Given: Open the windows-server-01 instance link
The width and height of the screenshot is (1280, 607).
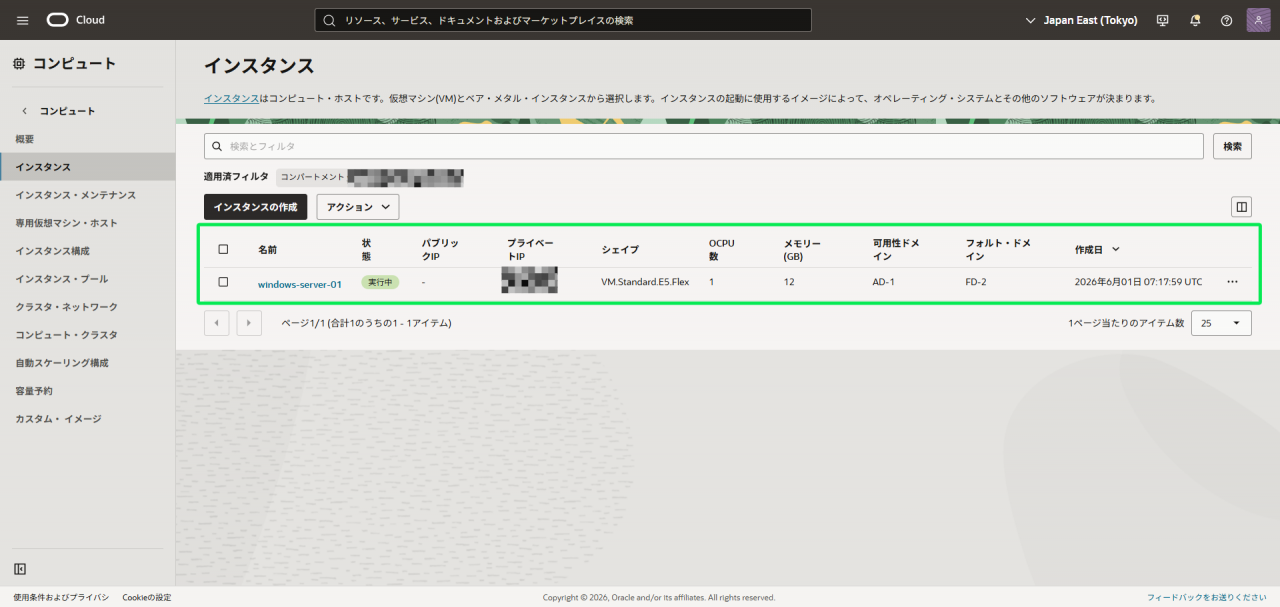Looking at the screenshot, I should (300, 284).
